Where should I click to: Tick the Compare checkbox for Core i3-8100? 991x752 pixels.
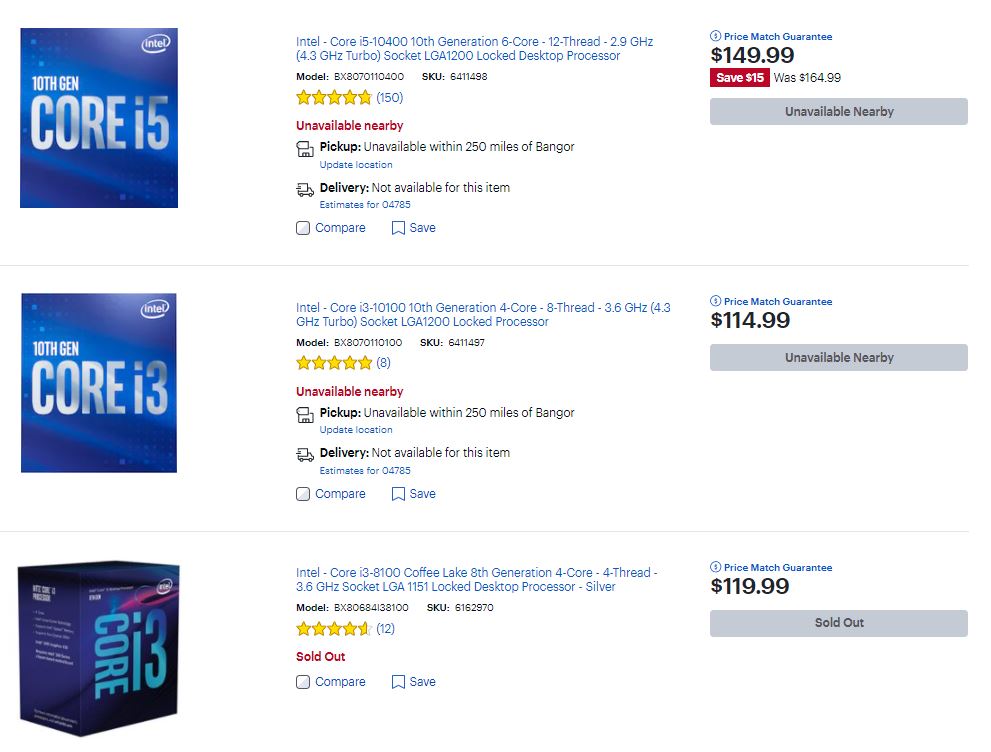click(303, 682)
